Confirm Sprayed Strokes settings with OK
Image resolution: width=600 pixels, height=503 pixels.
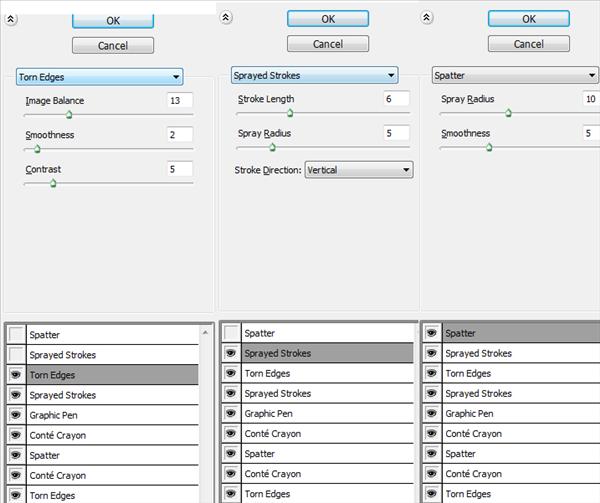coord(328,19)
